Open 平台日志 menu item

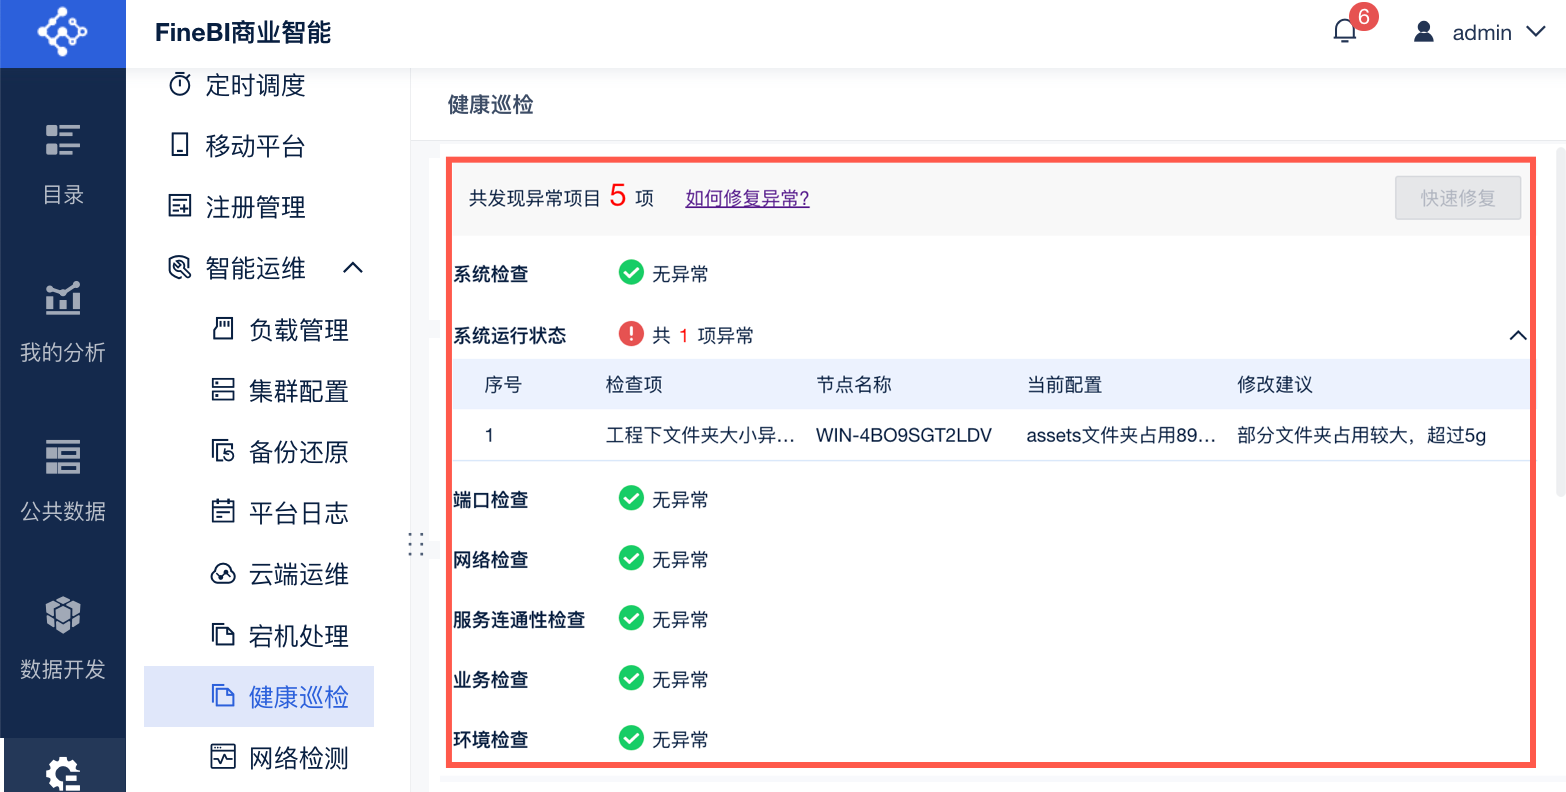tap(281, 513)
